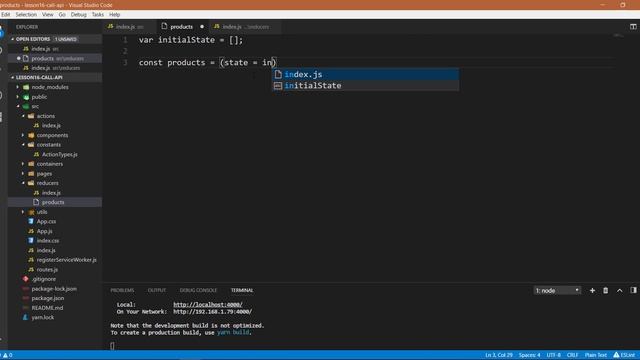Switch to the PROBLEMS panel tab

(x=122, y=290)
